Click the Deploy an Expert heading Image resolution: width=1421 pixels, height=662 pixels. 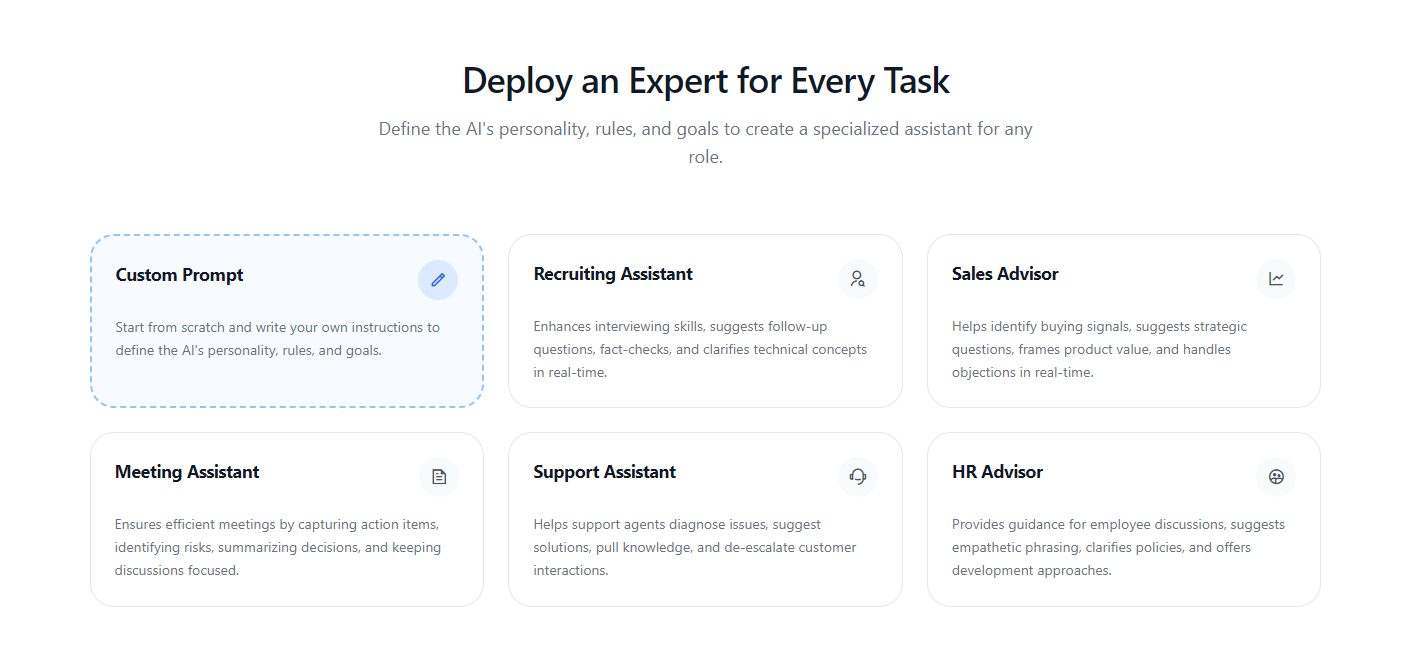coord(706,80)
